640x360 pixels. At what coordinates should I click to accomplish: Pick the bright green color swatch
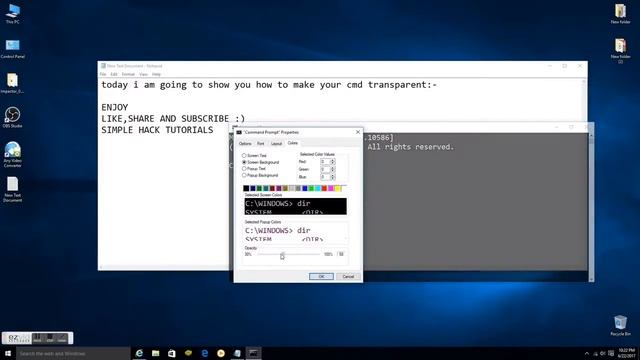tap(311, 188)
